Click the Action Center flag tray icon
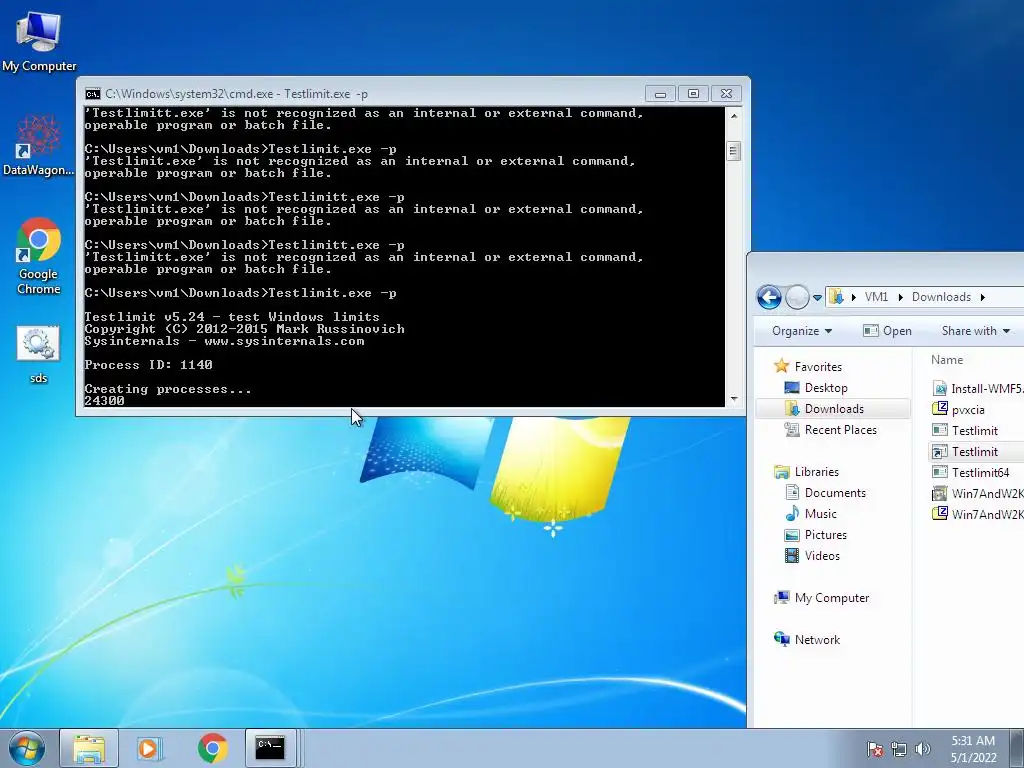The width and height of the screenshot is (1024, 768). pos(874,749)
